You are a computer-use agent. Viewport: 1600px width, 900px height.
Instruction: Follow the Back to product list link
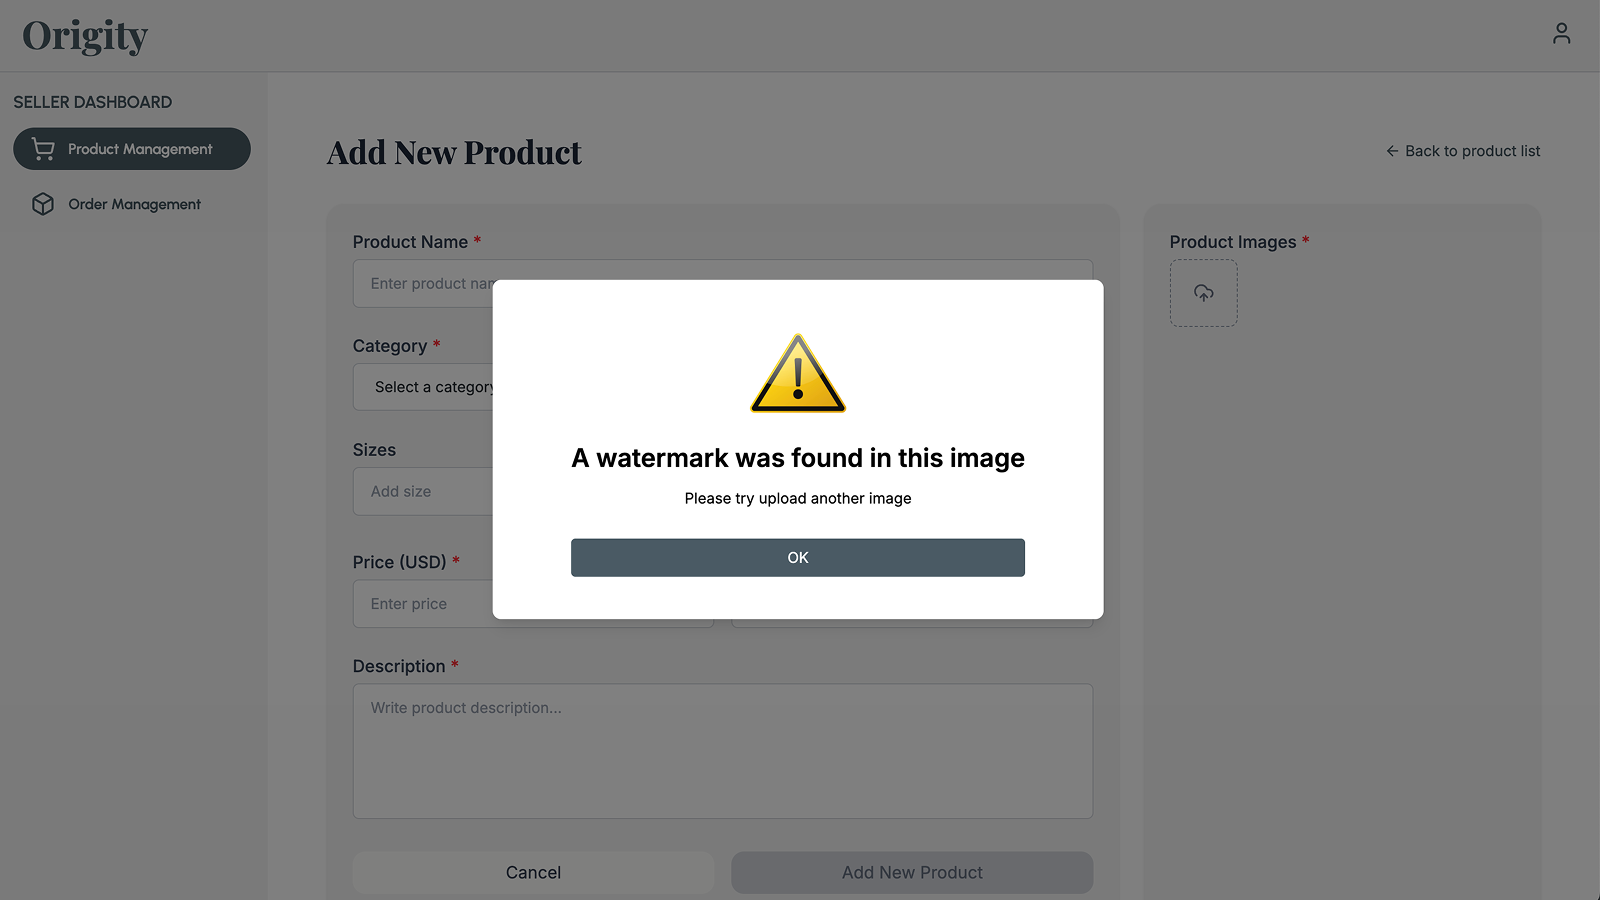(1472, 151)
